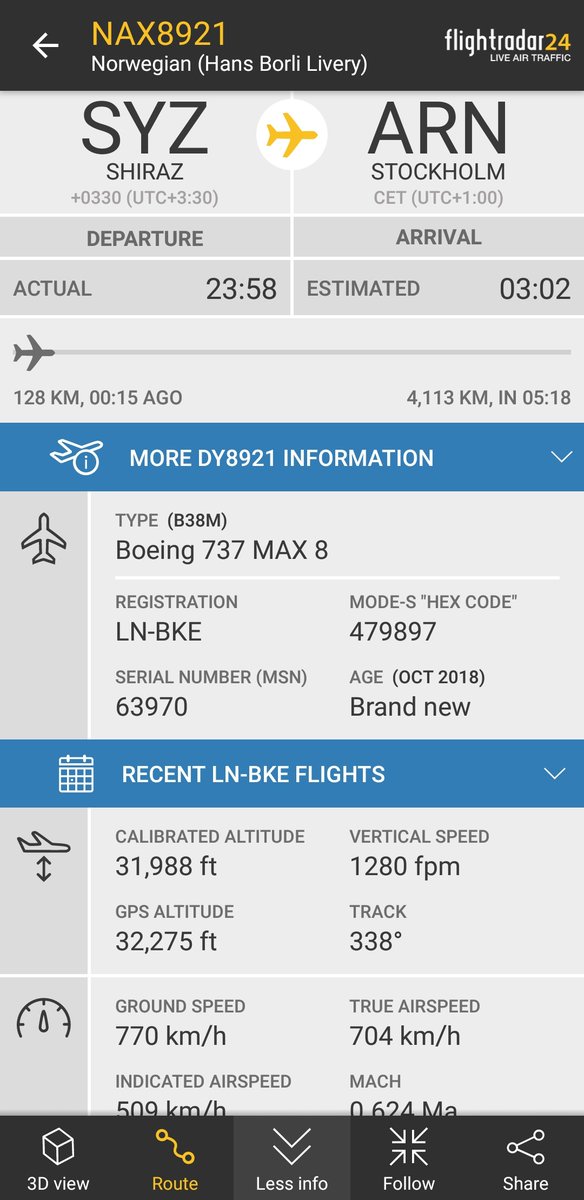Click the yellow airplane route icon
The width and height of the screenshot is (584, 1200).
point(292,135)
